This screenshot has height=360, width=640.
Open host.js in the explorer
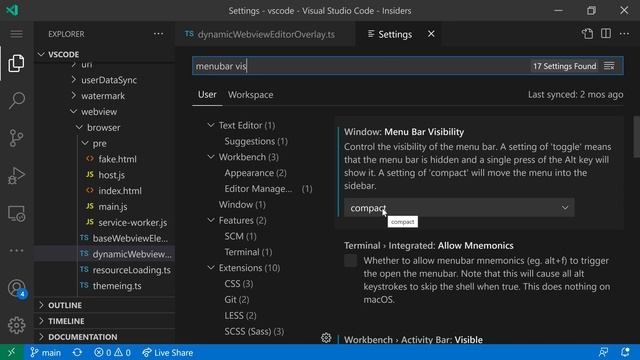[111, 175]
